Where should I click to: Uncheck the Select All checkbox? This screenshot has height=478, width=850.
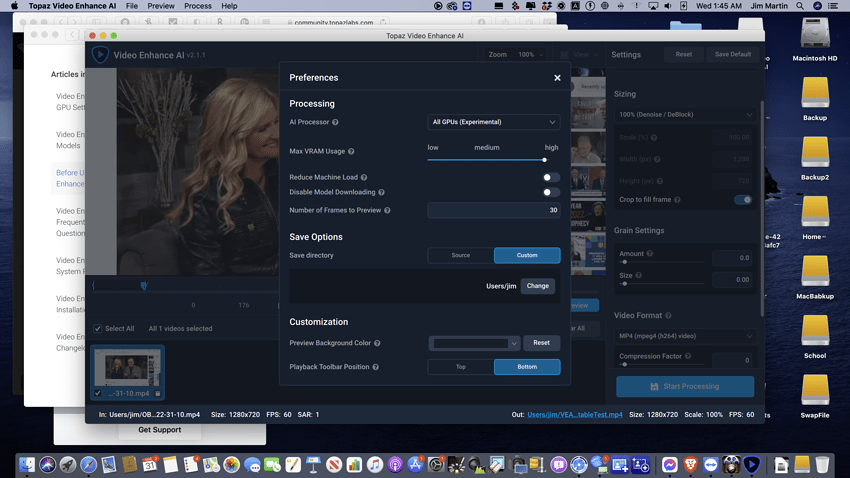tap(98, 328)
